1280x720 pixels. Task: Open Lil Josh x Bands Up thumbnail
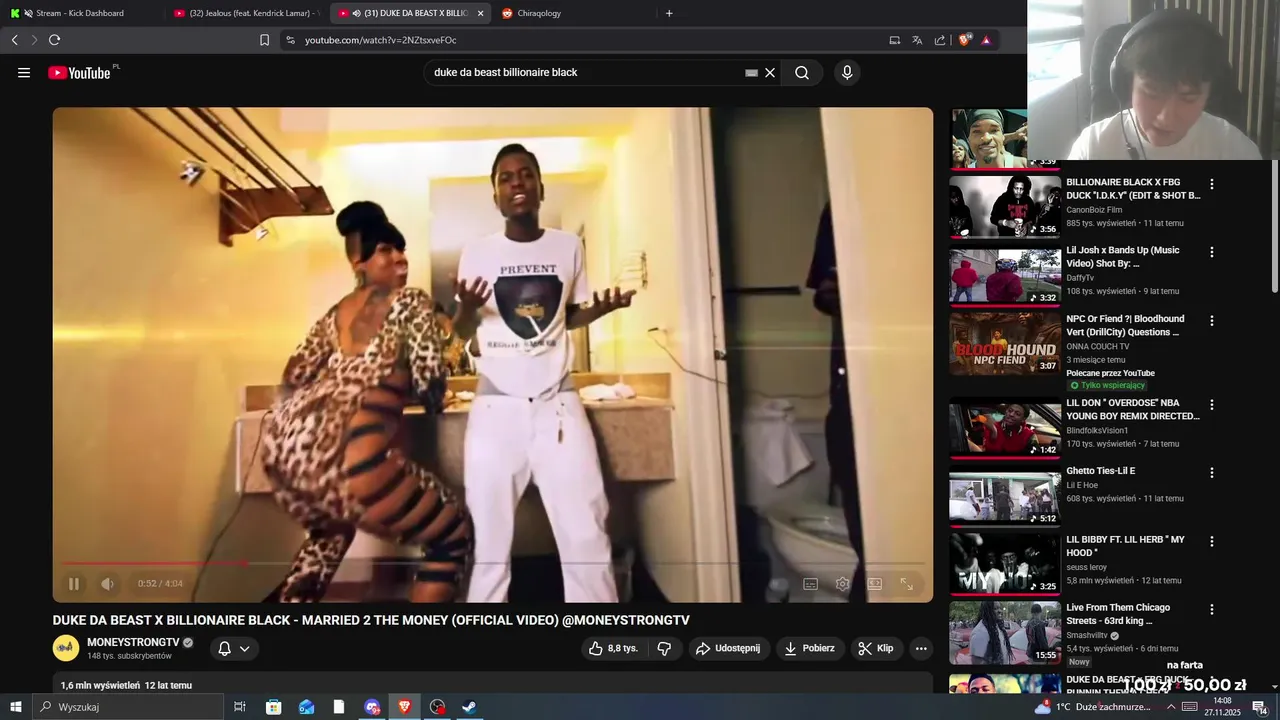[1005, 275]
